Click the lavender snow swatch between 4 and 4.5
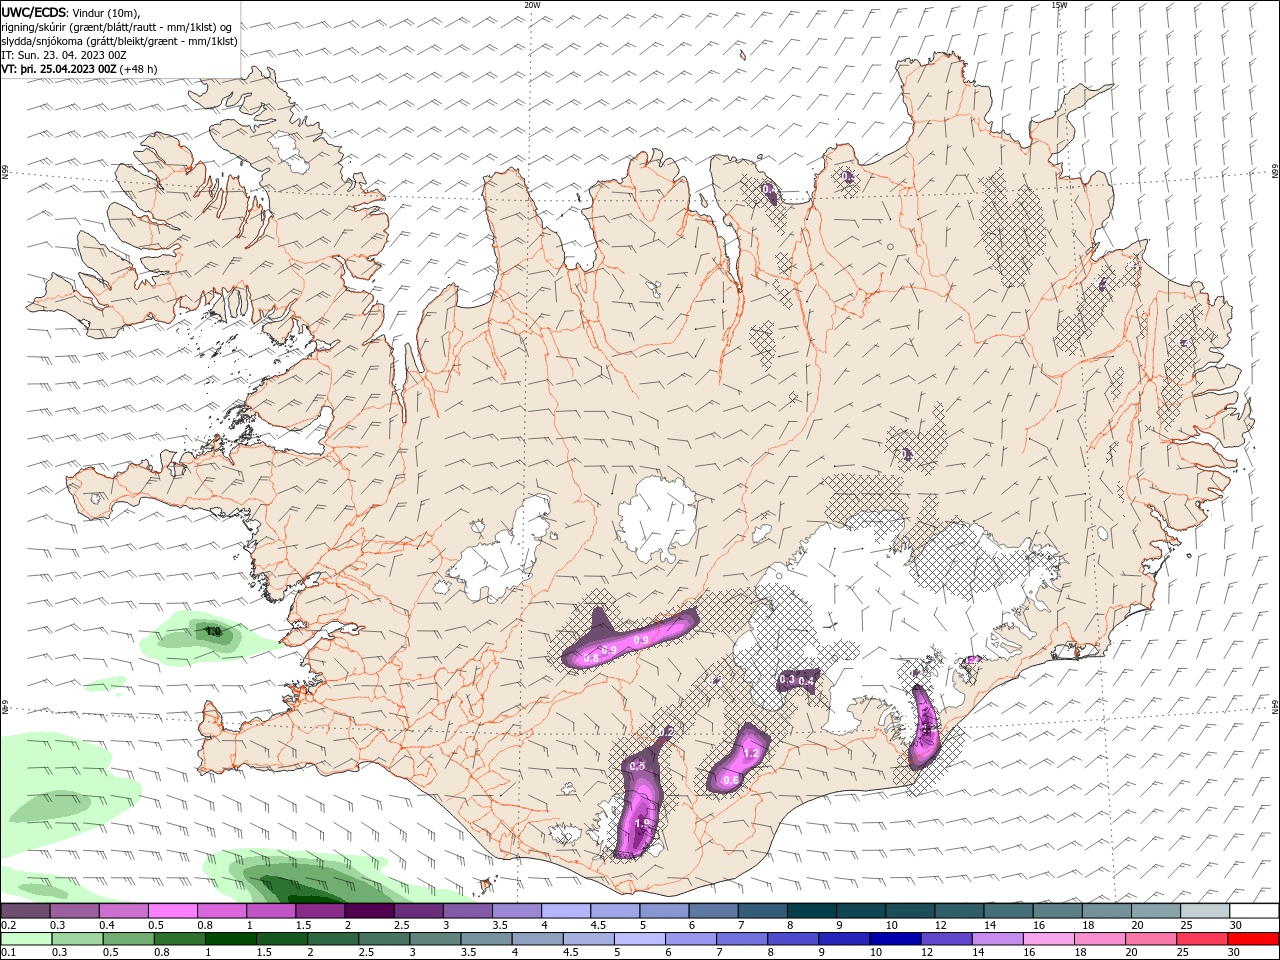The image size is (1280, 960). pos(565,911)
